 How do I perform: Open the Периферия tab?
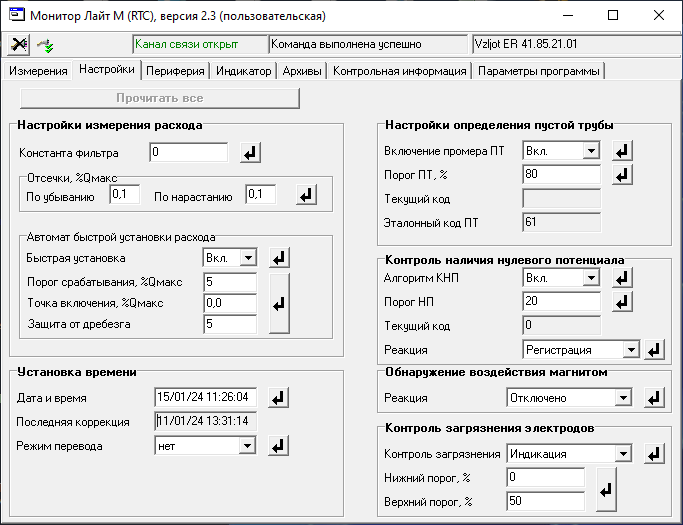(175, 71)
